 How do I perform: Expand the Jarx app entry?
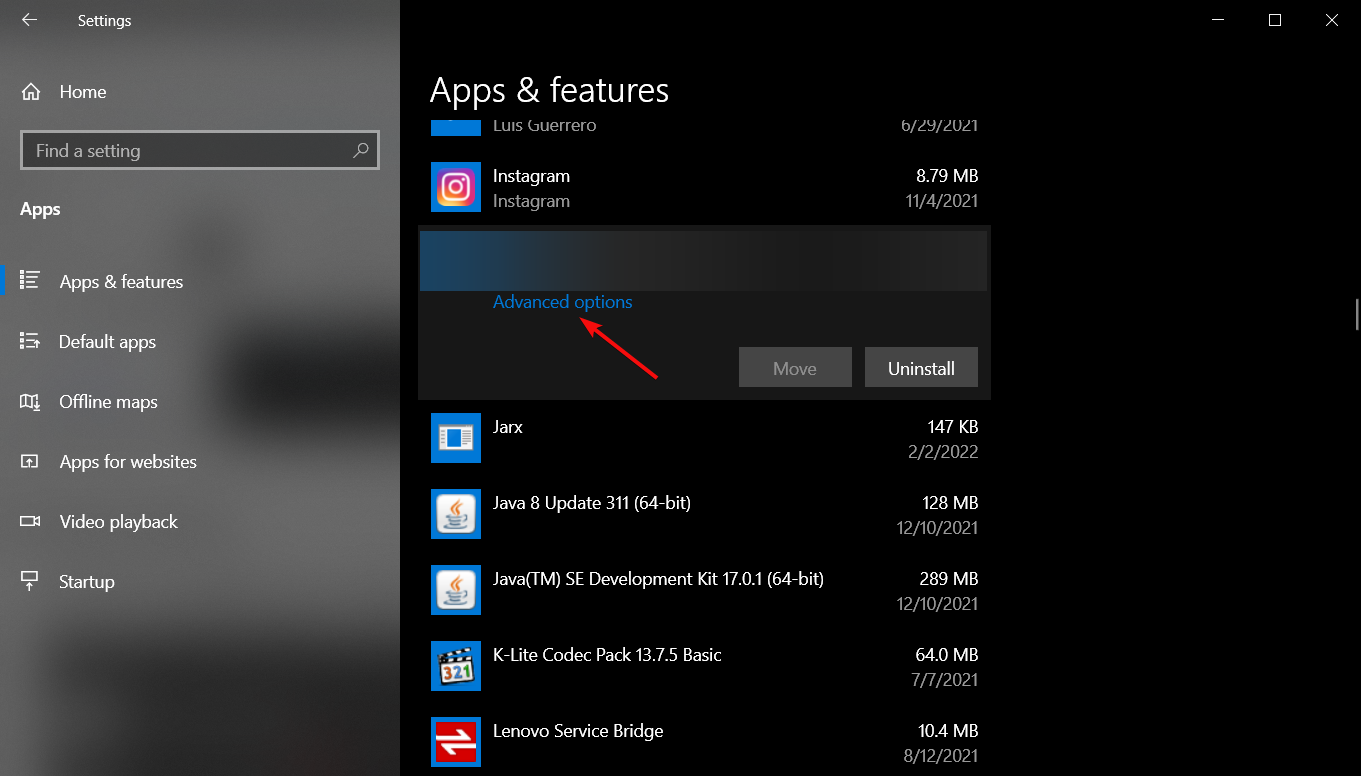click(700, 438)
